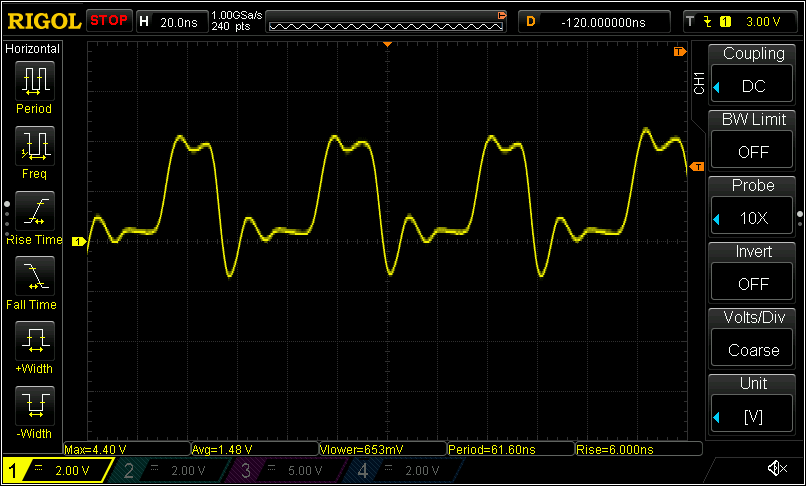
Task: Open the Unit [V] dropdown
Action: [752, 403]
